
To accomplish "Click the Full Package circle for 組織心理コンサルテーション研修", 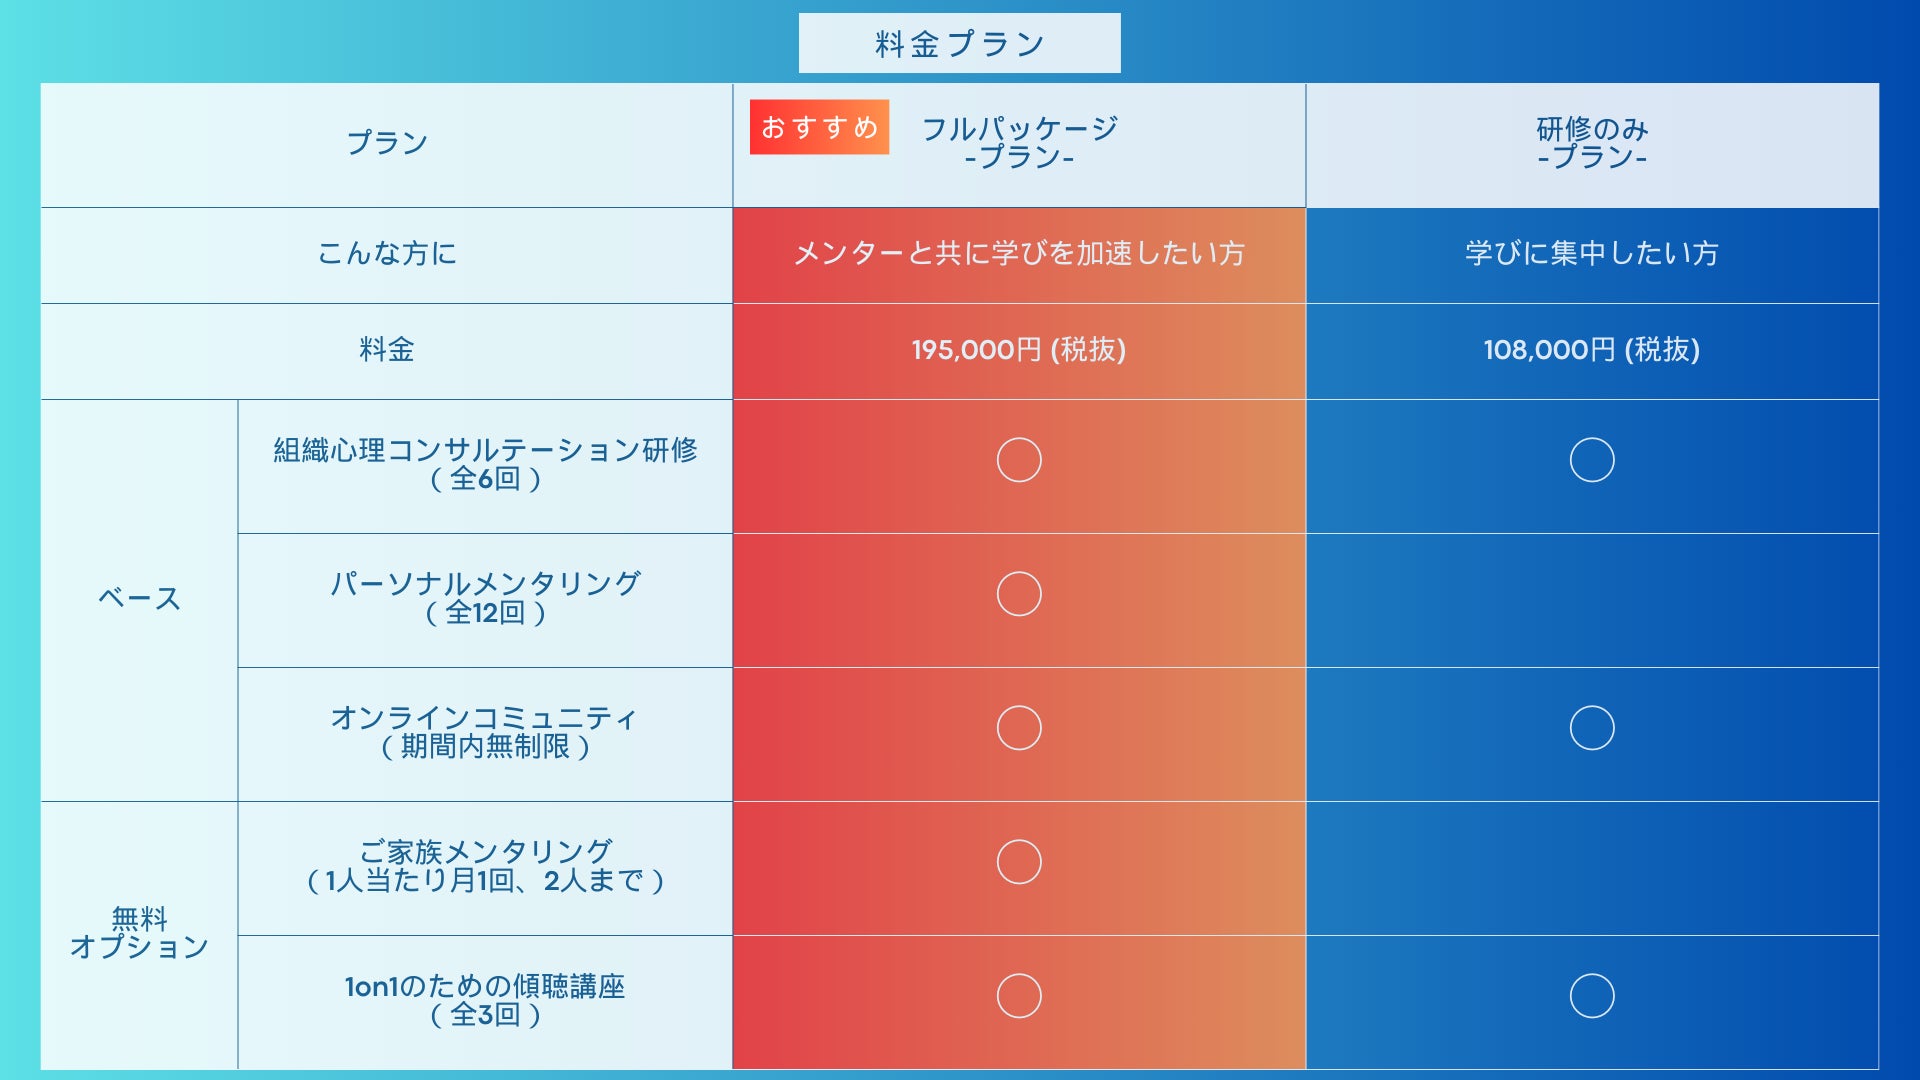I will [x=1019, y=460].
